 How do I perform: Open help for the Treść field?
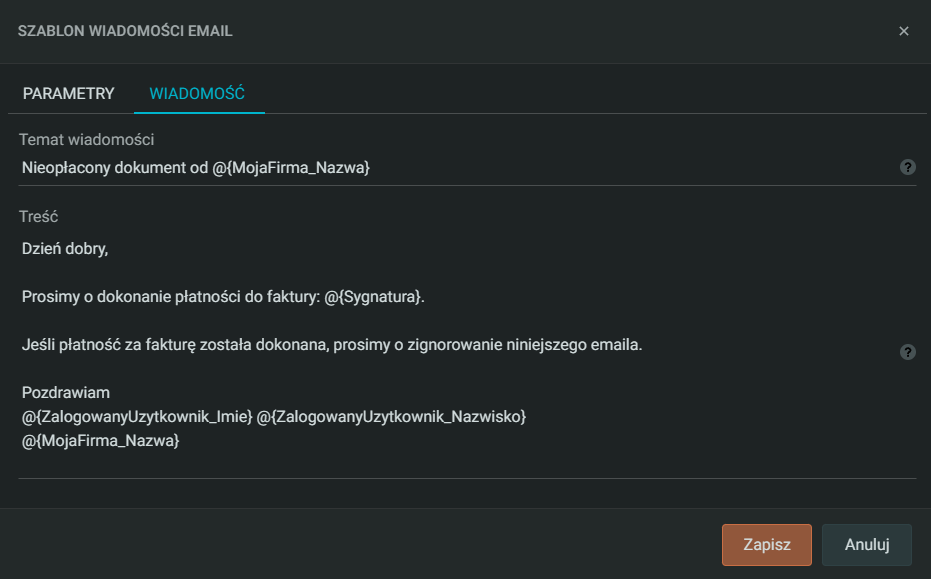[908, 352]
